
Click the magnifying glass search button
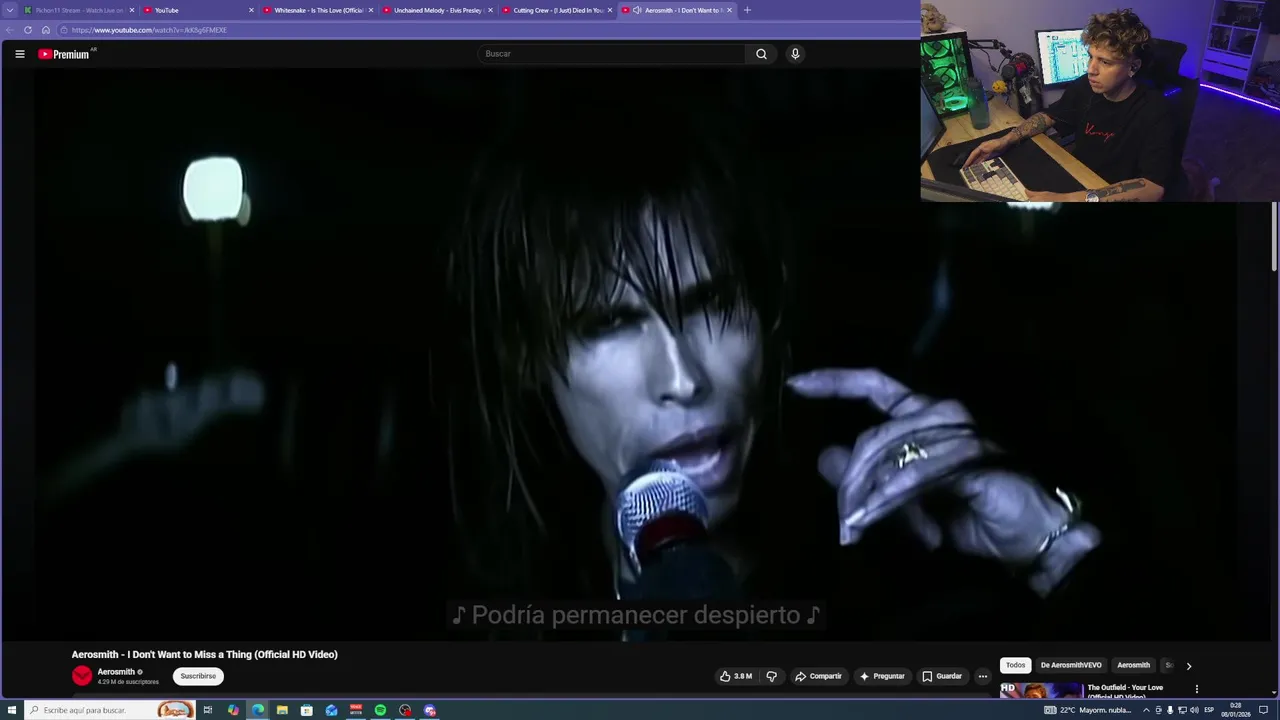(x=761, y=54)
